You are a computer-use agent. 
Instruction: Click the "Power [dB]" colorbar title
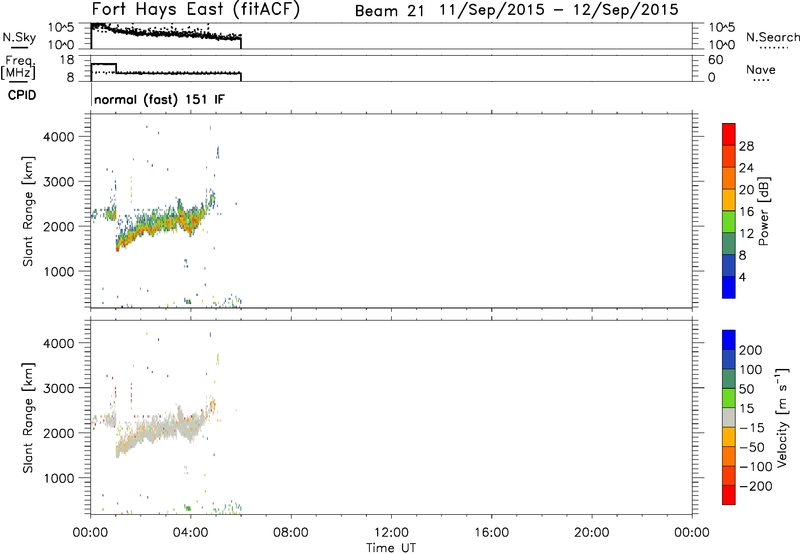click(x=764, y=211)
